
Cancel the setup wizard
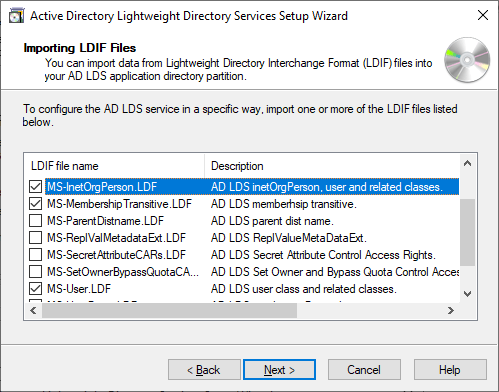[x=364, y=370]
